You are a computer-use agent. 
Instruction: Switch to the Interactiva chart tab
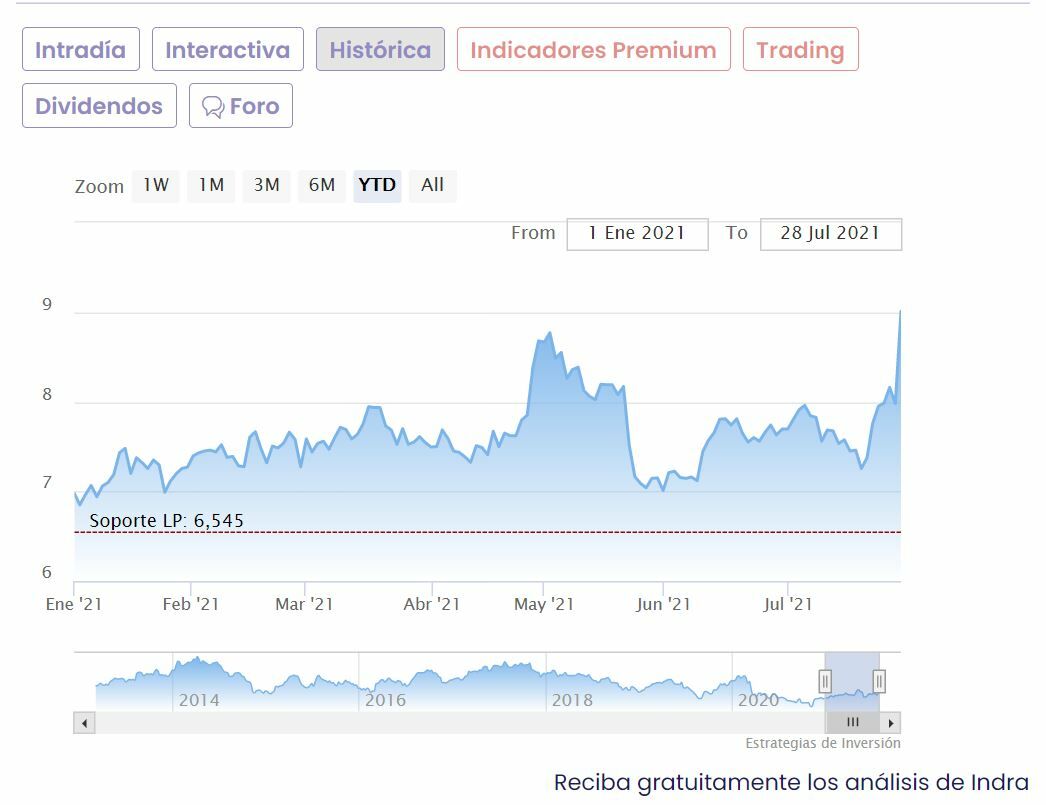click(227, 50)
